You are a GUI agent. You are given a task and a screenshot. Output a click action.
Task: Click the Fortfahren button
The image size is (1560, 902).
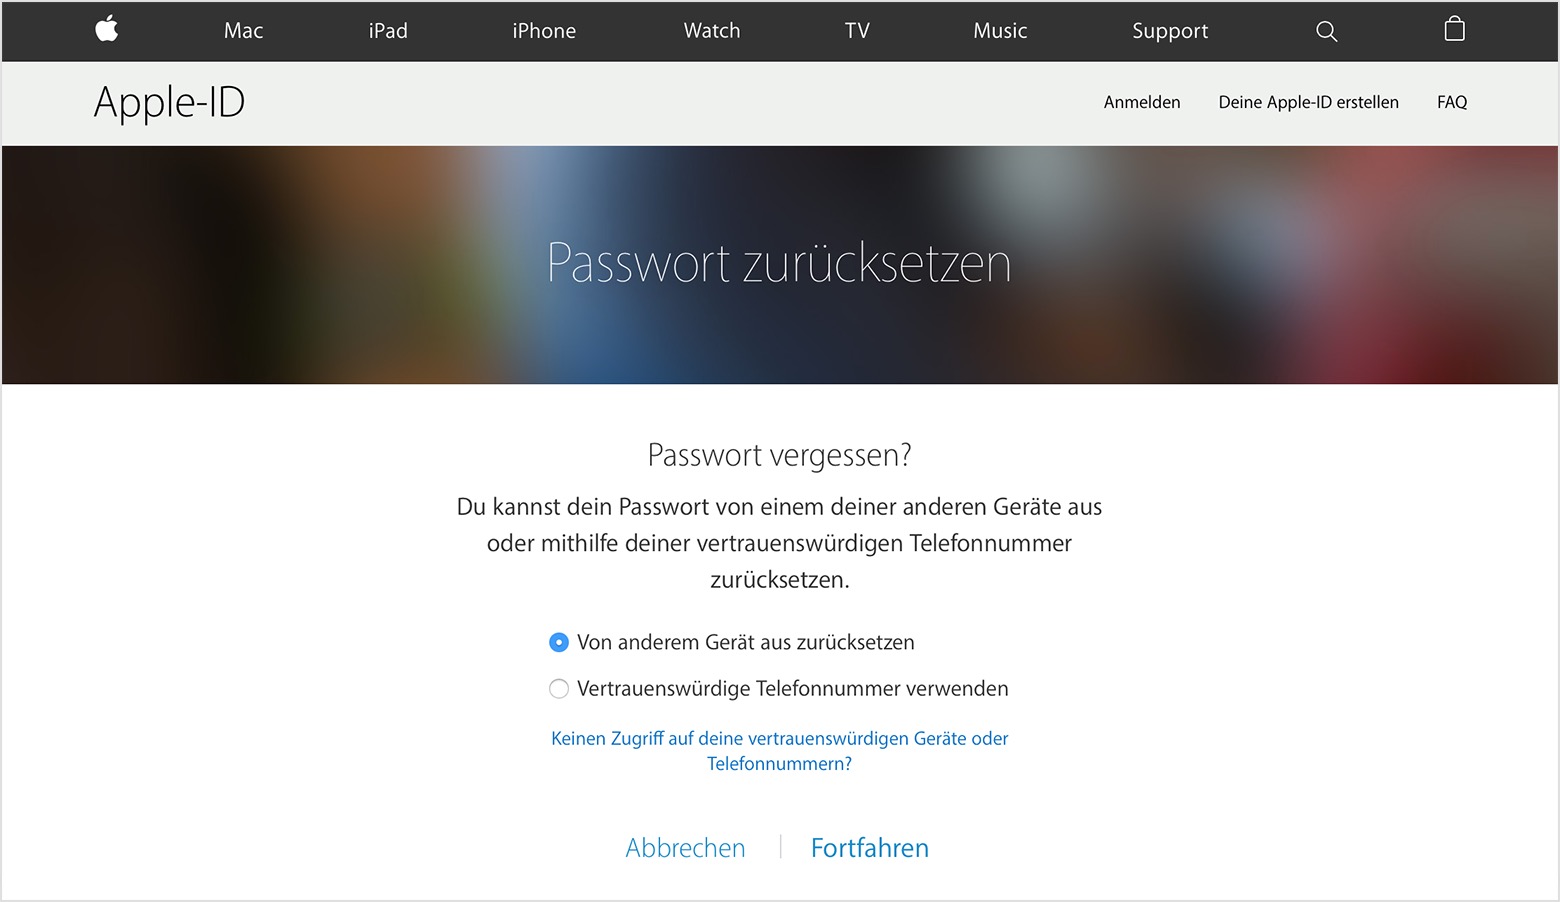870,848
